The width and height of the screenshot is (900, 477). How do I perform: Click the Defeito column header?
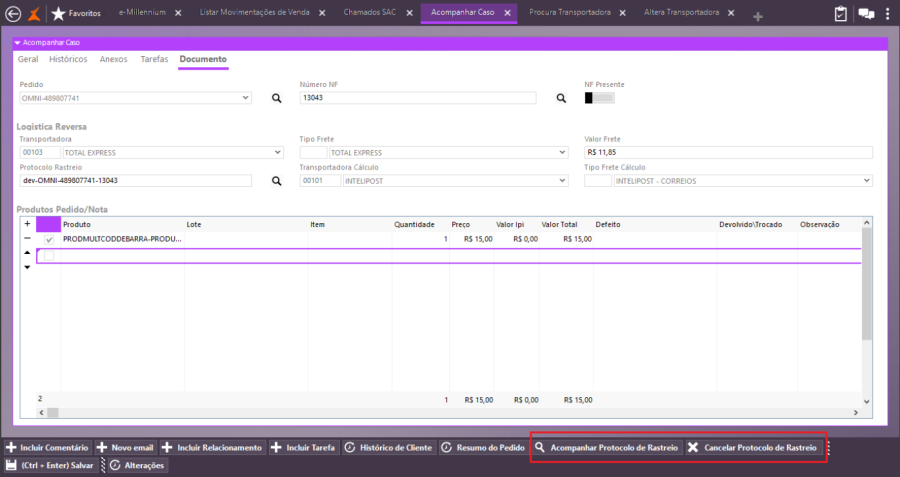[x=608, y=224]
